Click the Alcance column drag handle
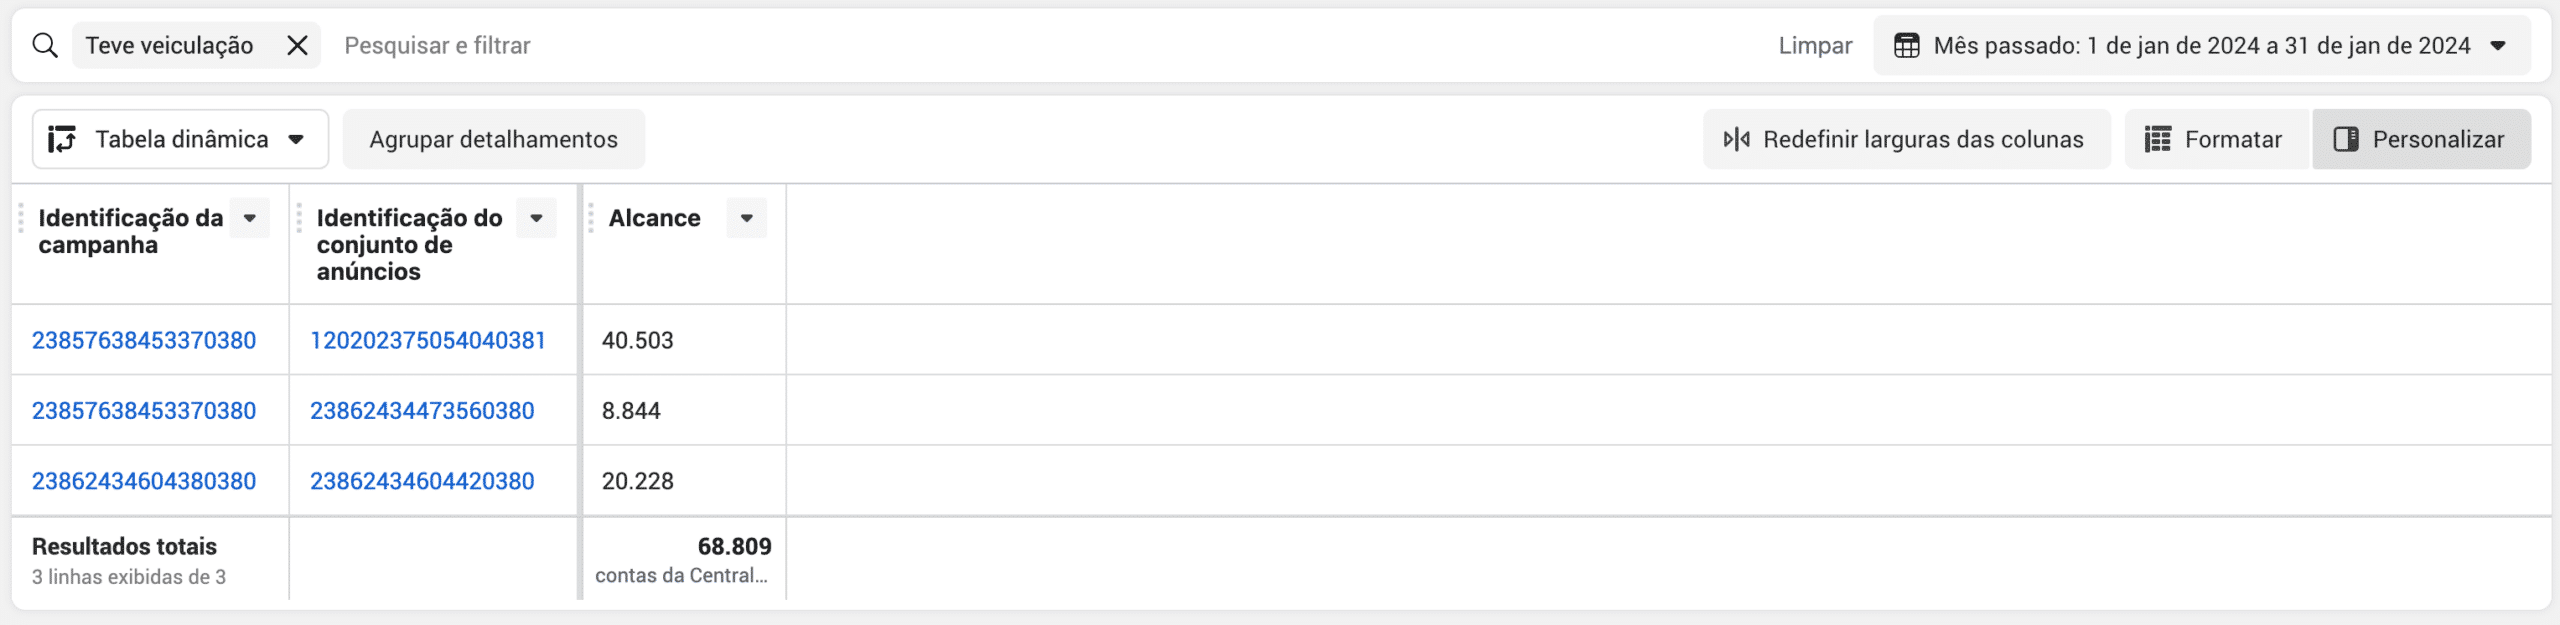The width and height of the screenshot is (2560, 625). 591,218
